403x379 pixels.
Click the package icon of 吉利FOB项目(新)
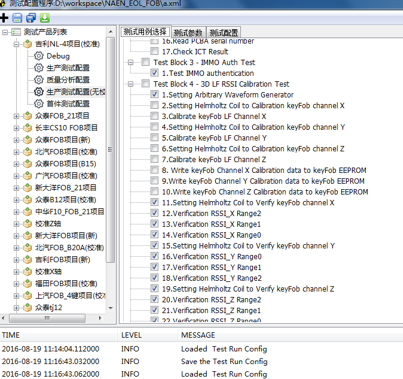tap(27, 260)
